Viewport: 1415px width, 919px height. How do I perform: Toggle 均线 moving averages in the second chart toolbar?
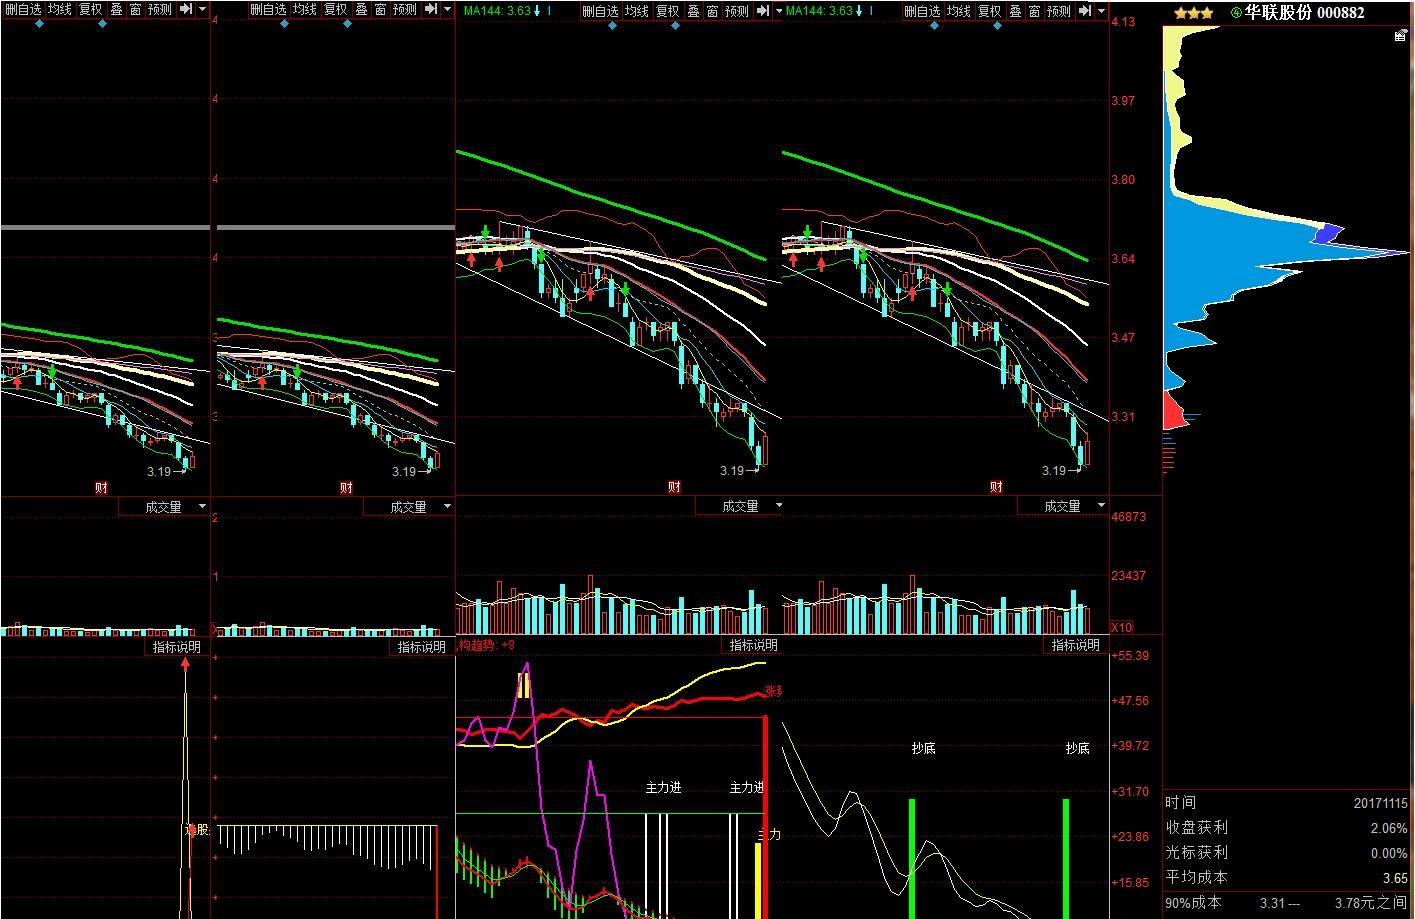tap(305, 10)
